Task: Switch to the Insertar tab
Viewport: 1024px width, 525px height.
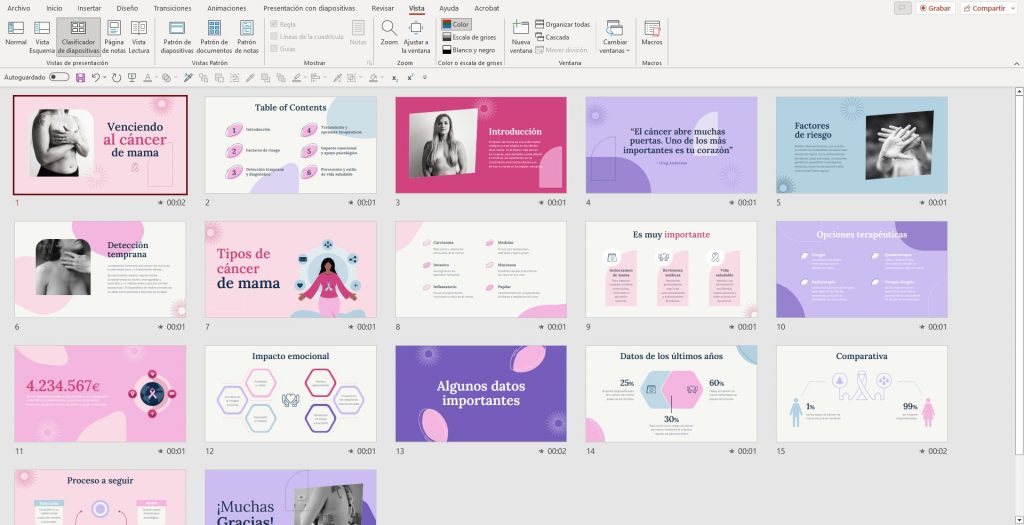Action: 89,8
